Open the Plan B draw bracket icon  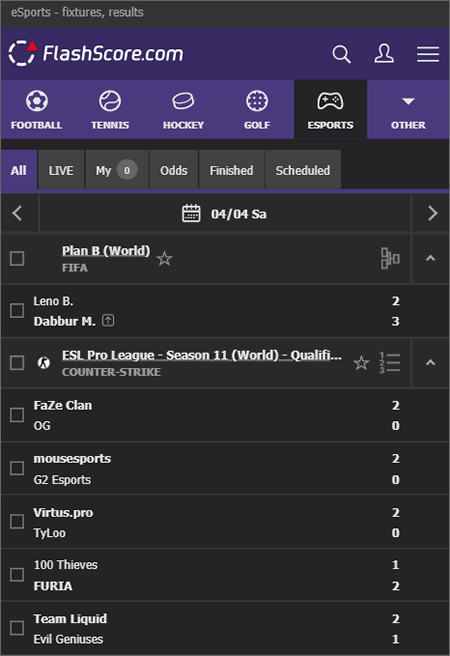390,258
